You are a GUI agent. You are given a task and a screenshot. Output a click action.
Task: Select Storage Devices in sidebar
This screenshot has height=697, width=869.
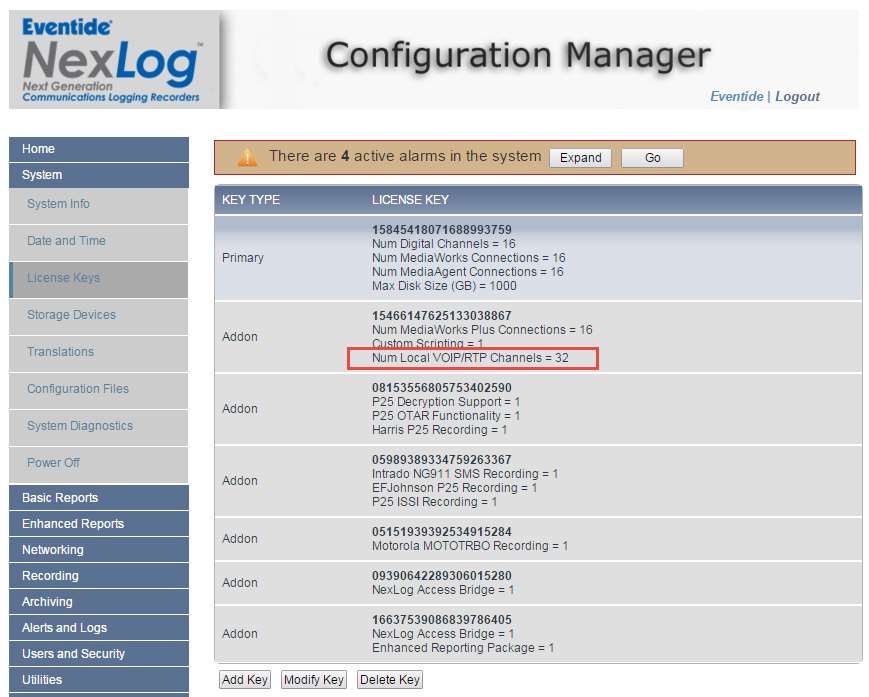98,315
